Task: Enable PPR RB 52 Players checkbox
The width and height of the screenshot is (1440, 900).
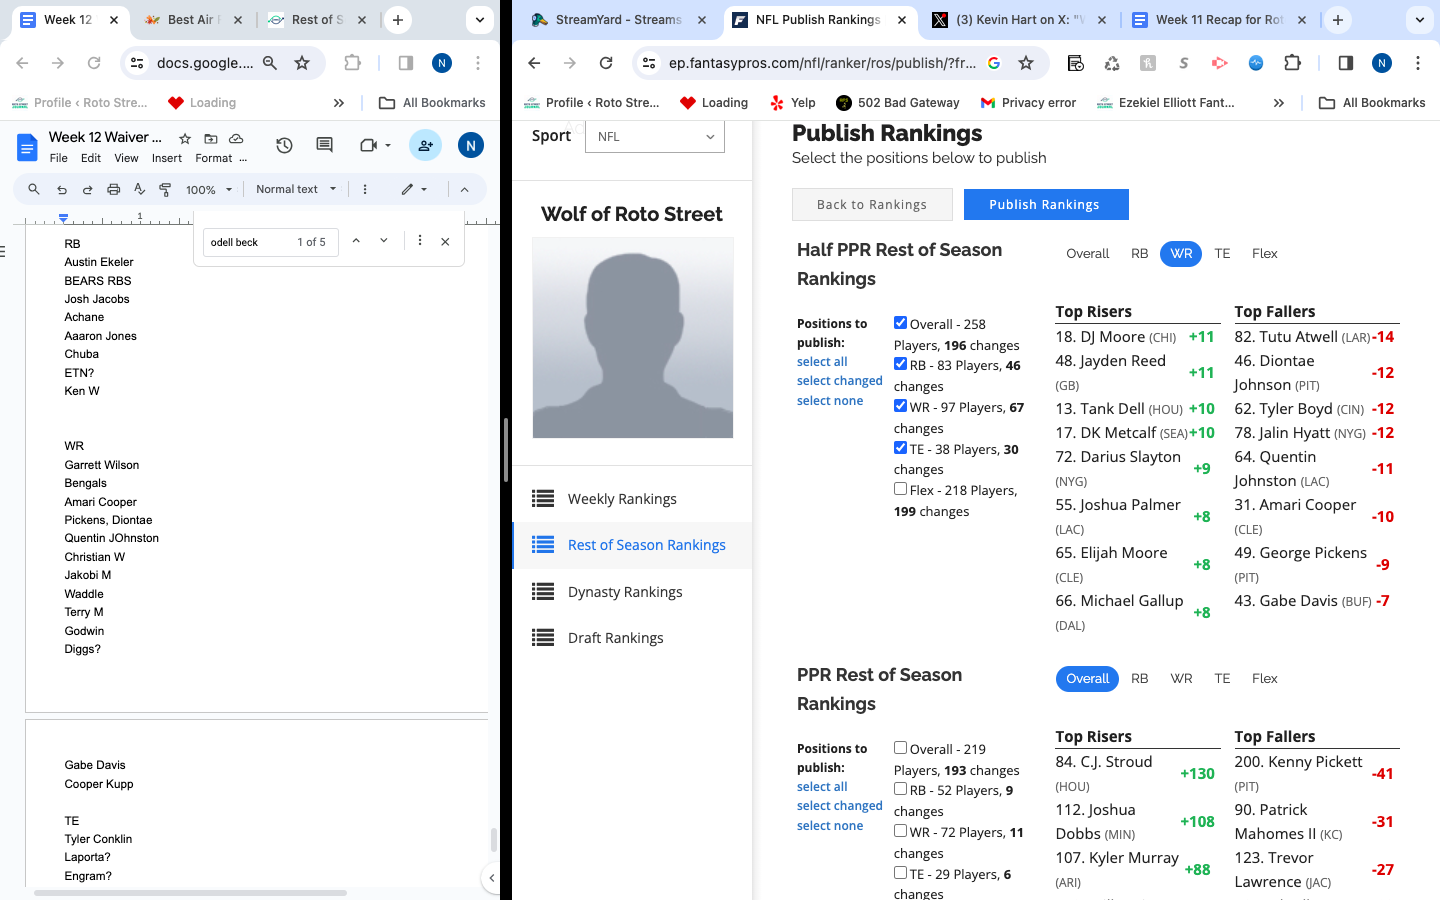Action: click(x=900, y=789)
